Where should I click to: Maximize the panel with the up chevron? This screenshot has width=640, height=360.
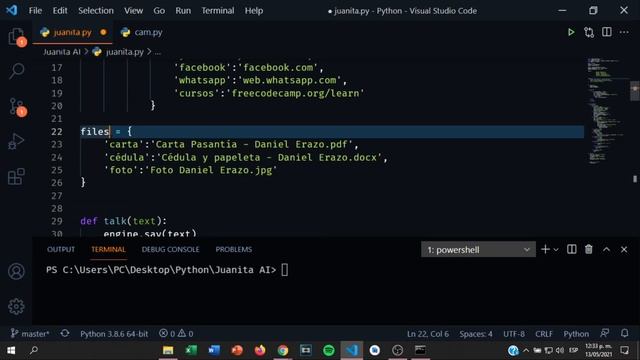point(607,249)
